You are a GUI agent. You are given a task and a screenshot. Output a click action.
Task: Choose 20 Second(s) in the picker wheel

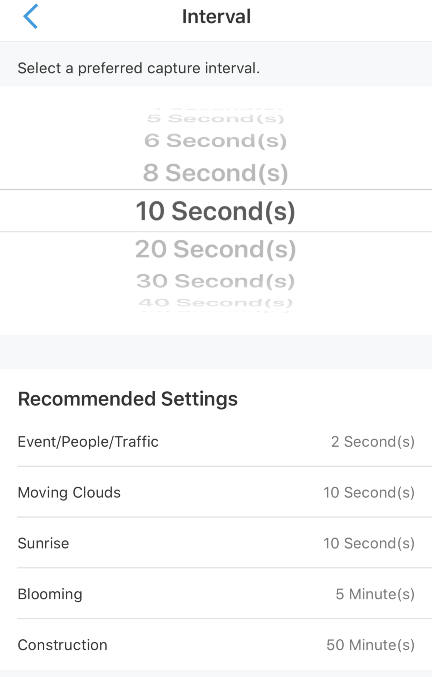216,249
